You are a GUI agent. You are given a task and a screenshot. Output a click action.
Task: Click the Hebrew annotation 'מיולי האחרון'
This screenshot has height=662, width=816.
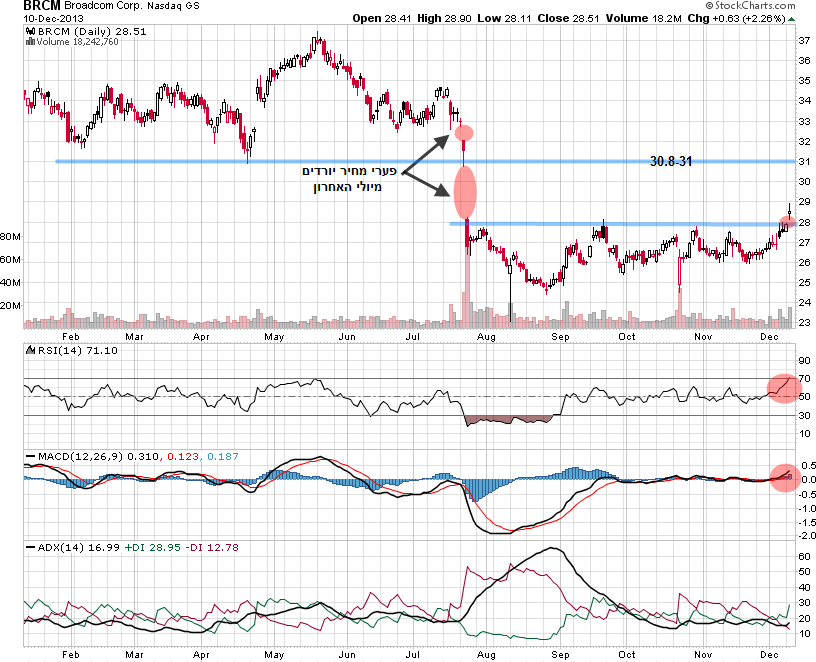coord(347,187)
